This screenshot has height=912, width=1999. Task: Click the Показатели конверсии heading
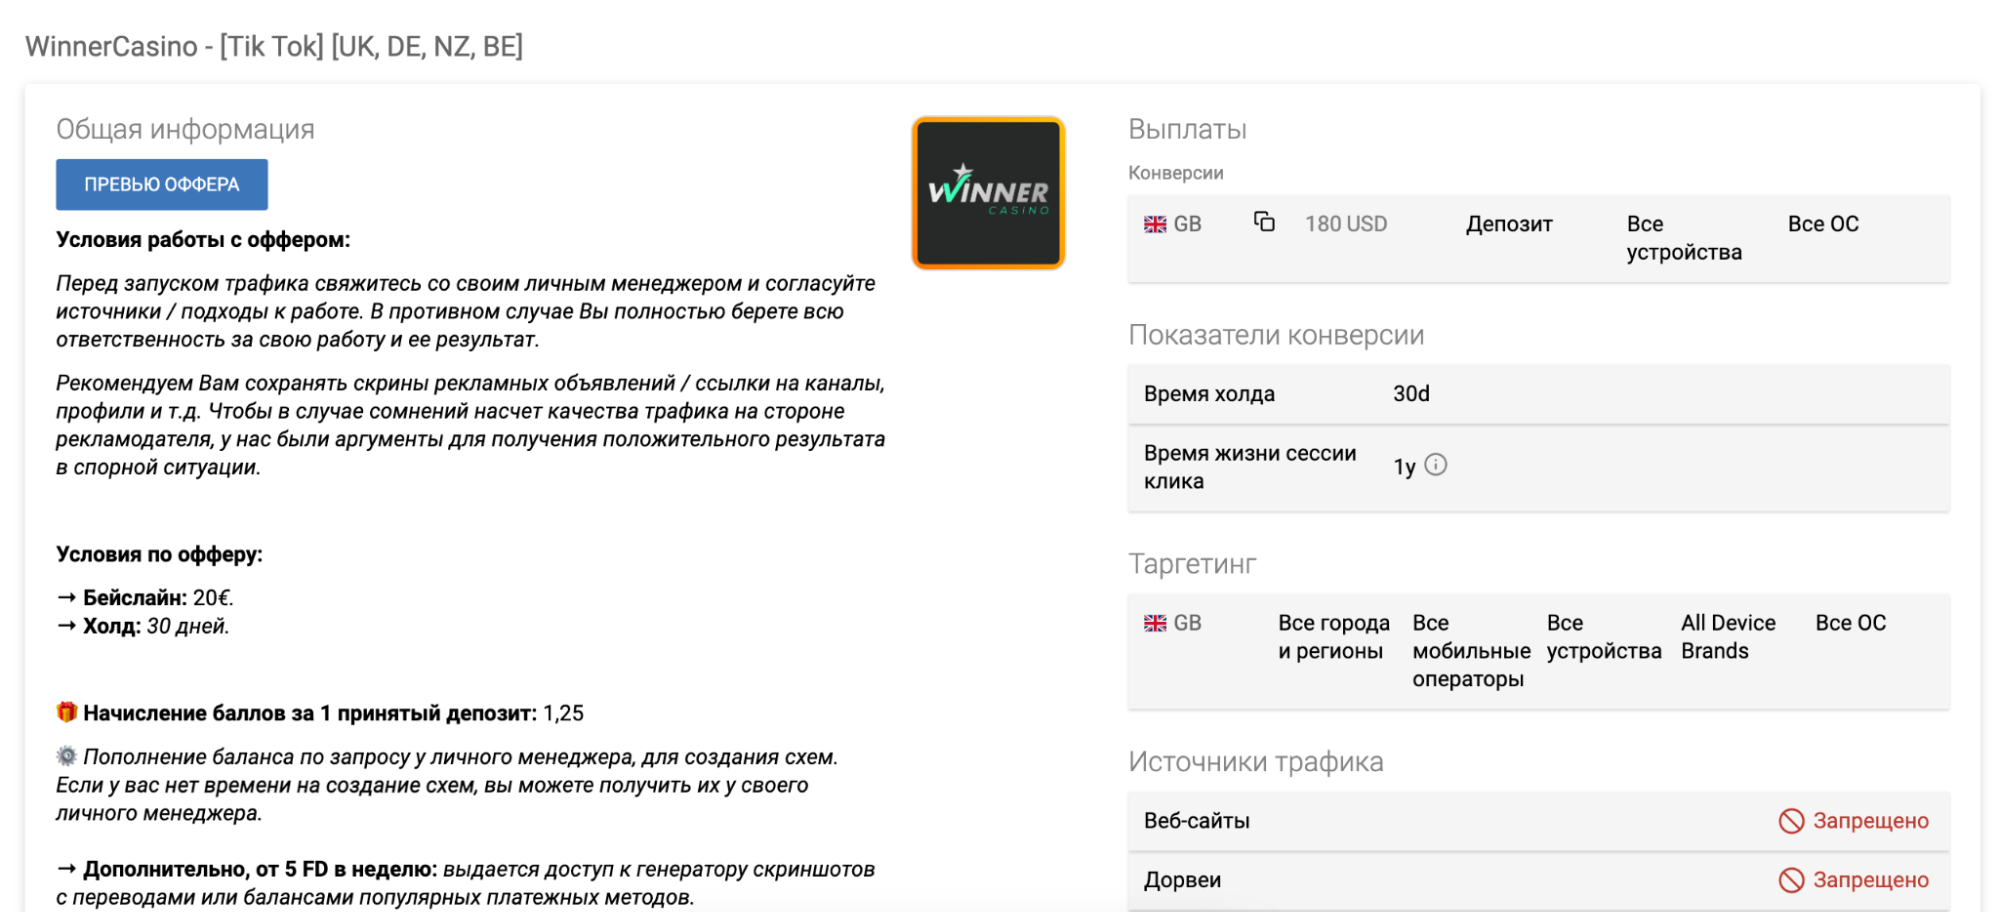pos(1276,335)
